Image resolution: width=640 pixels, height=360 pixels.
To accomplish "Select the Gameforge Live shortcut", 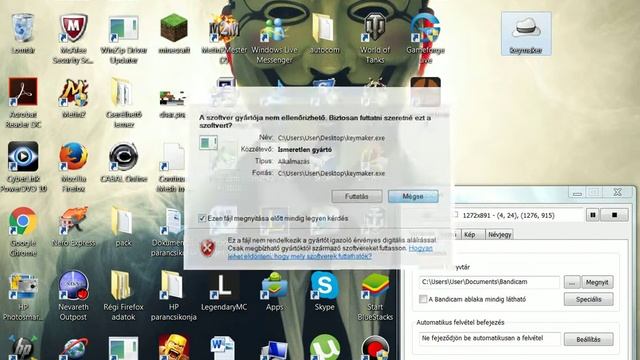I will click(425, 39).
